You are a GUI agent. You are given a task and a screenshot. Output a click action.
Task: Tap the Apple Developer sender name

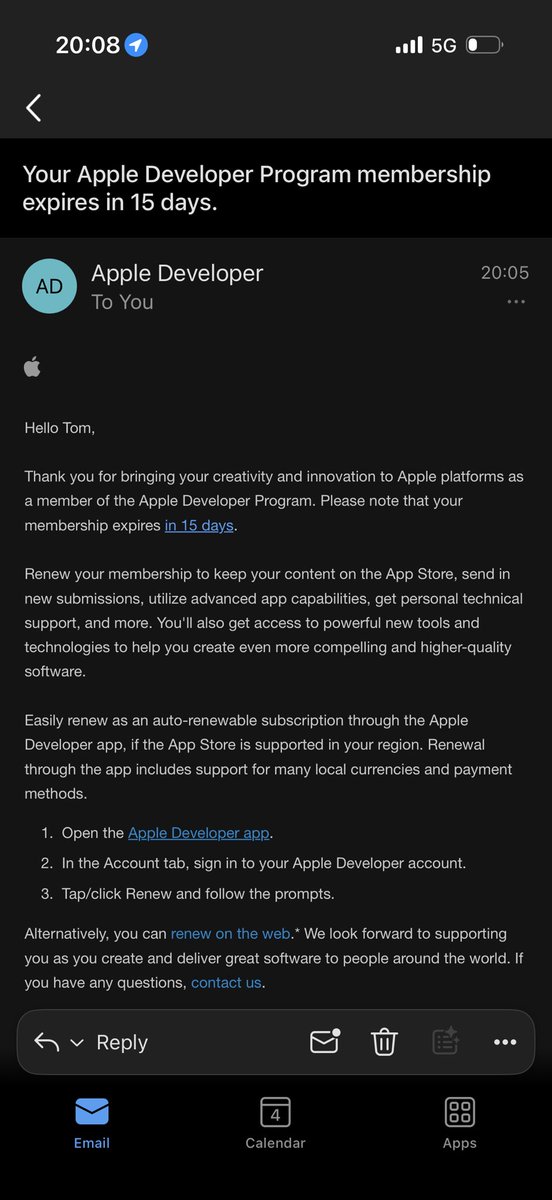pyautogui.click(x=177, y=273)
